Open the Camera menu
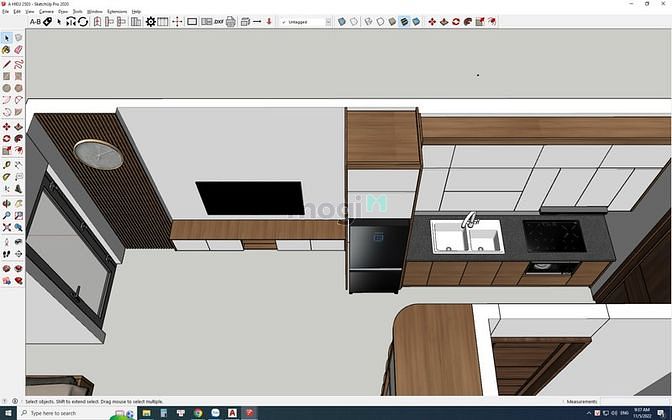 pos(46,12)
